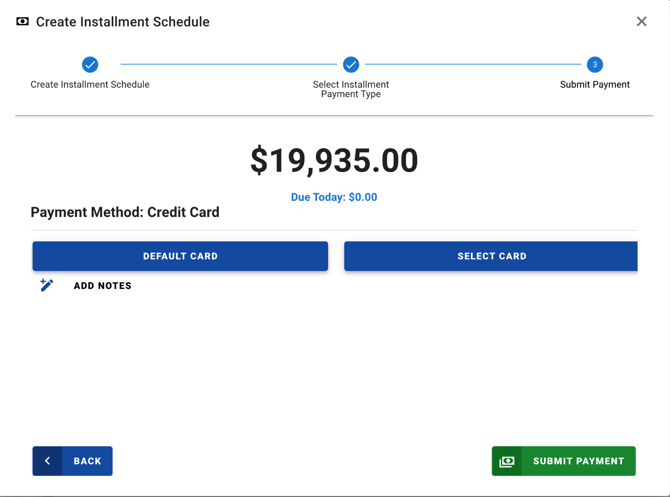Go to 'Select Installment Payment Type' step label
This screenshot has height=497, width=670.
351,89
